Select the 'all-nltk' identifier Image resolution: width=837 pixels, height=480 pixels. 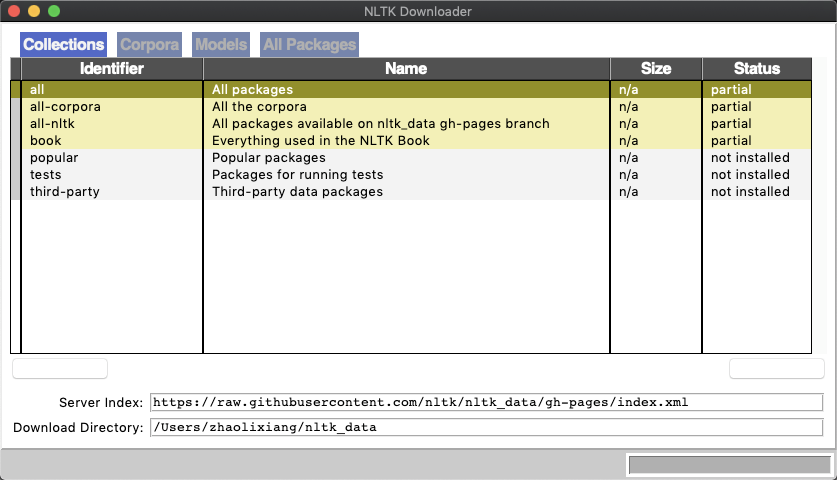click(52, 124)
